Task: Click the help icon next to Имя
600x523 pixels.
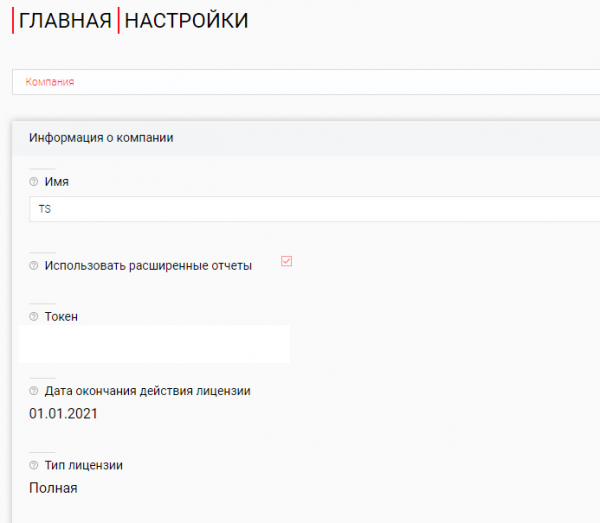Action: click(x=33, y=183)
